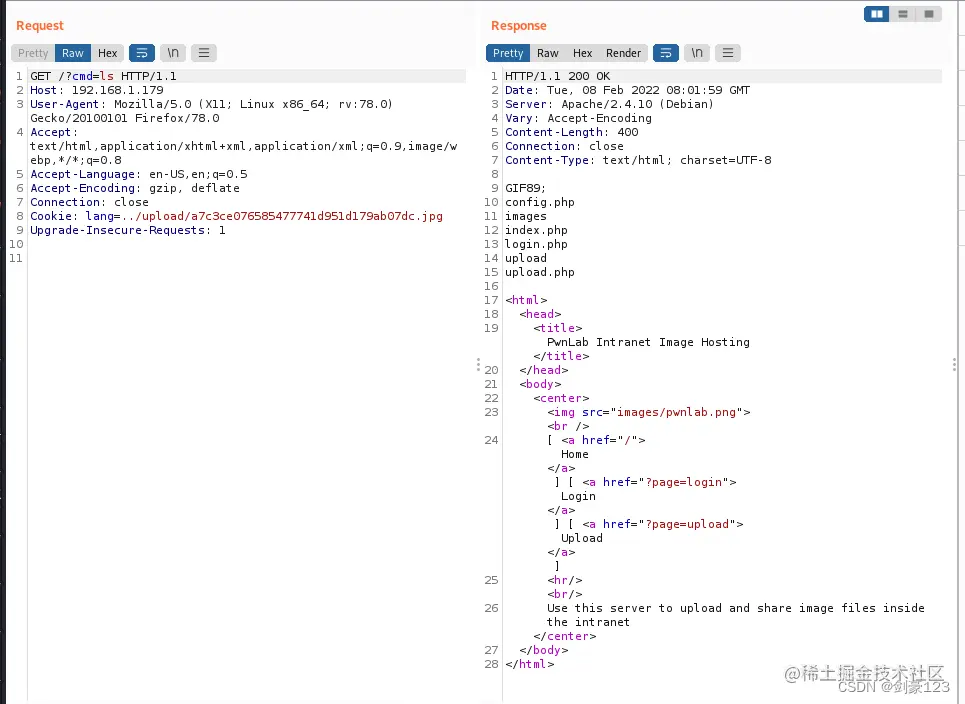Select side-by-side split layout icon
This screenshot has width=965, height=704.
coord(877,14)
